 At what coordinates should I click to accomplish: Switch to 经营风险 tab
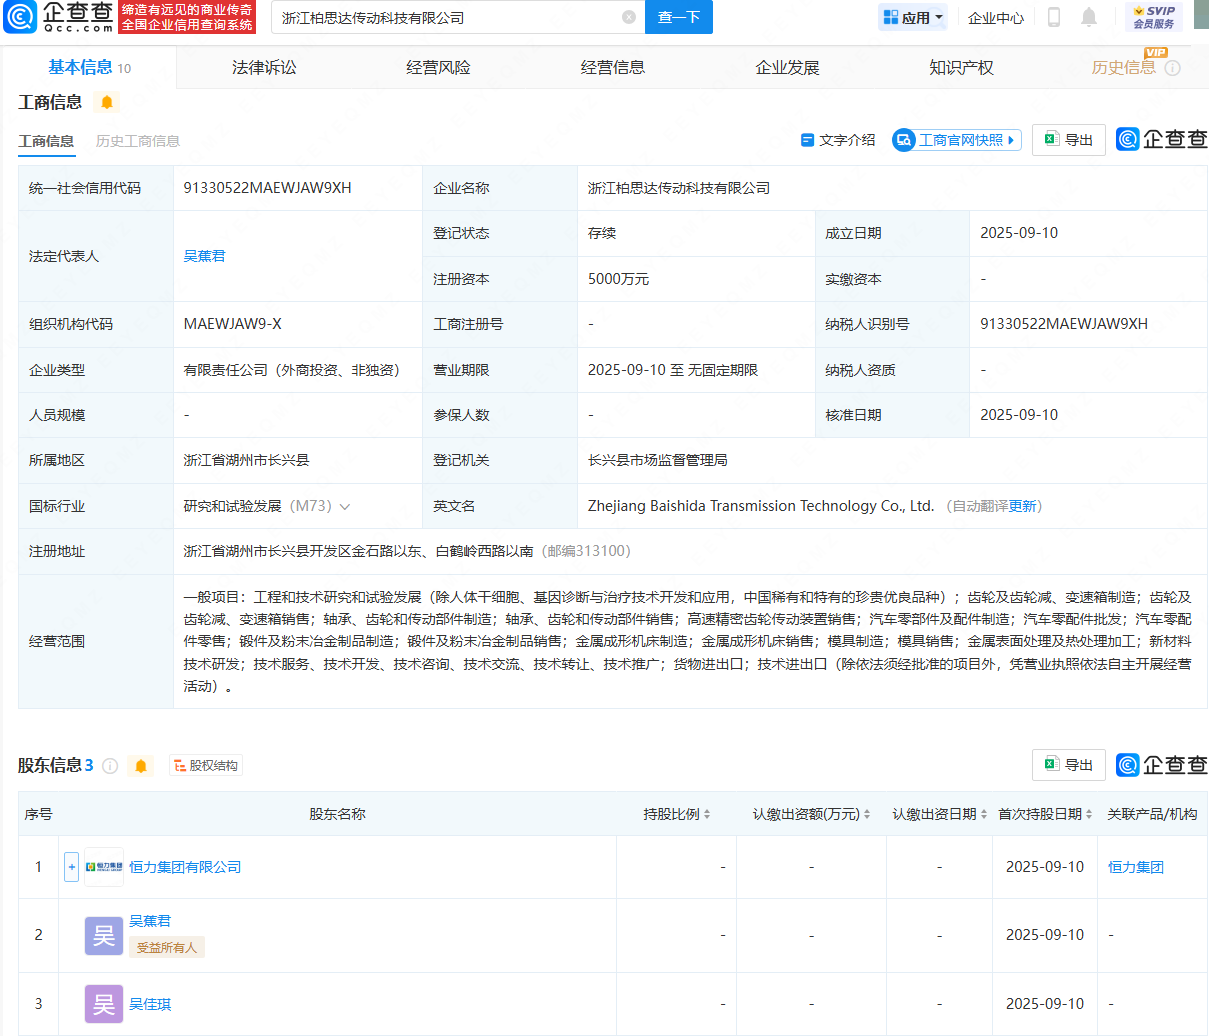click(x=438, y=67)
